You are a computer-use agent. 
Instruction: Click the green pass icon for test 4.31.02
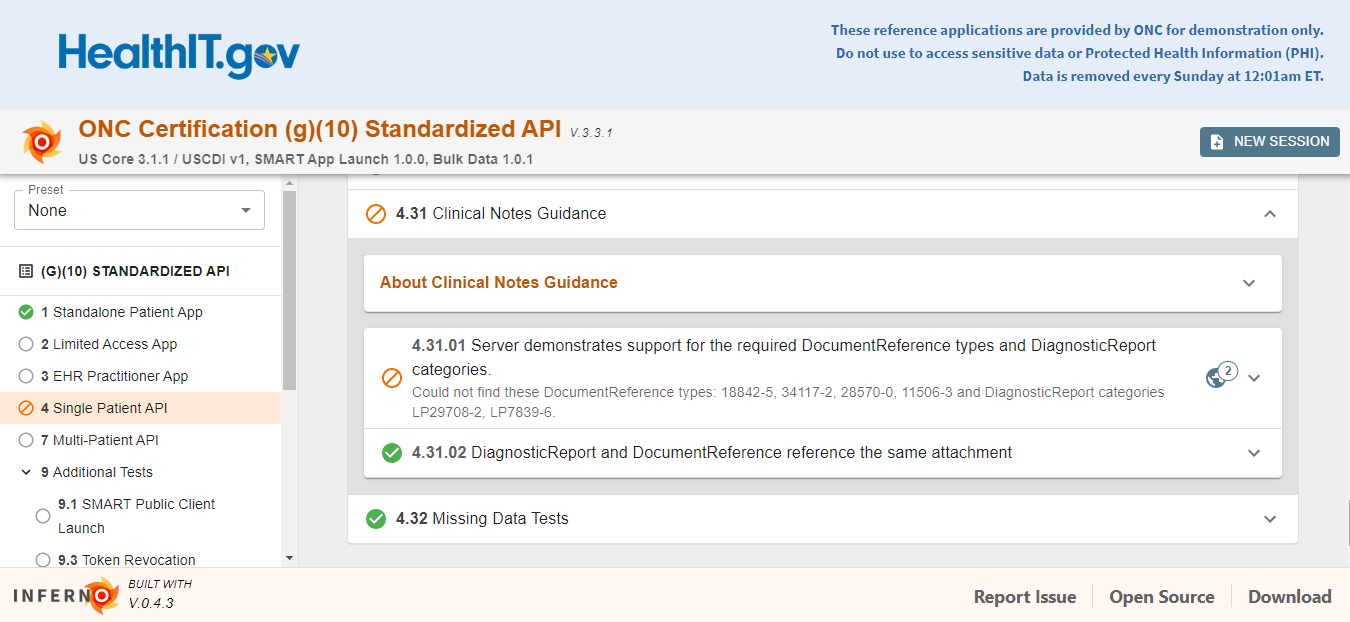point(392,453)
